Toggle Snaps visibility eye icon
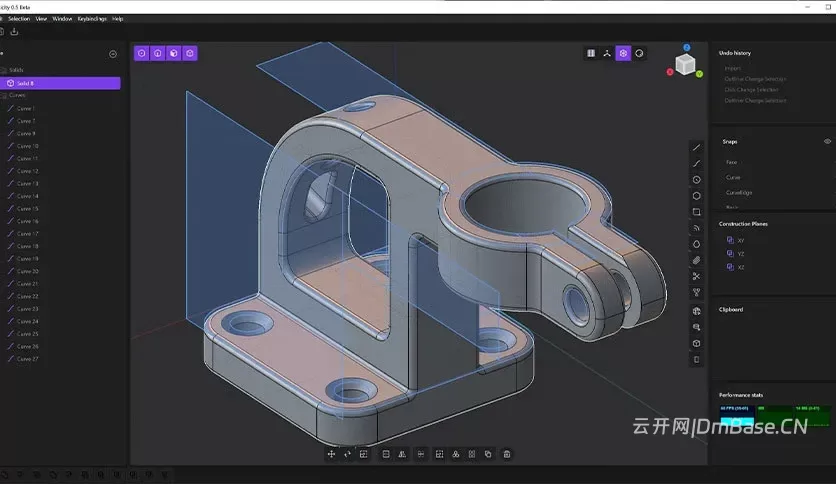Screen dimensions: 836x484 point(827,141)
